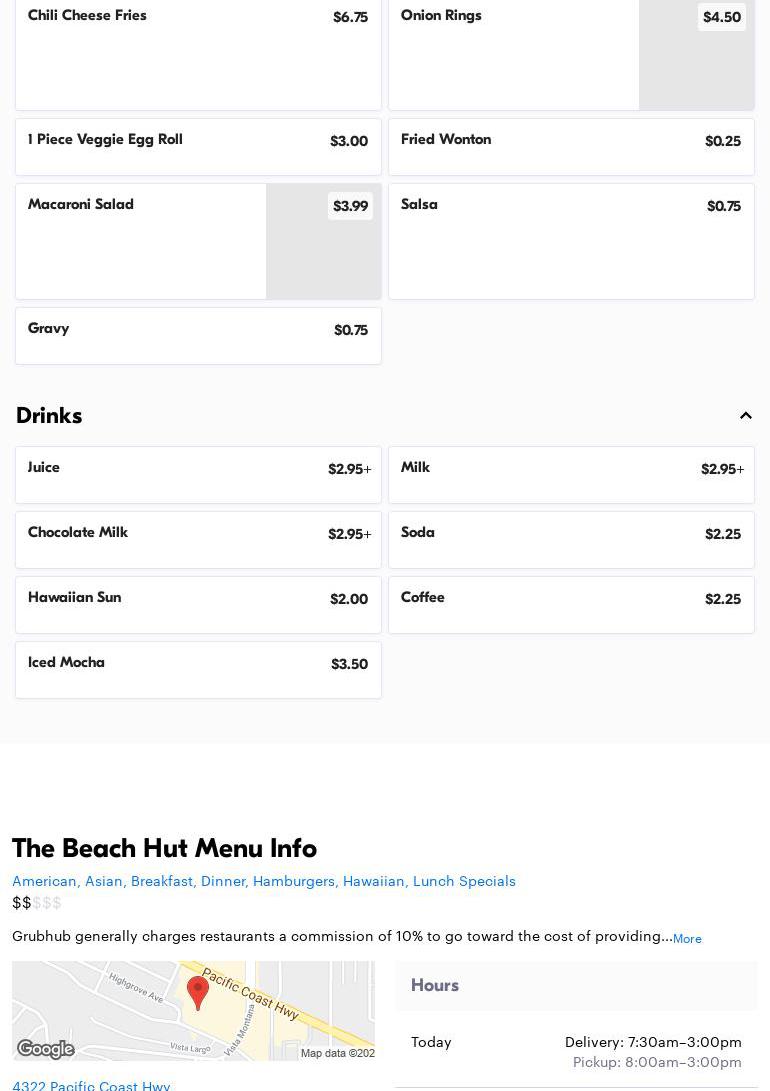This screenshot has height=1091, width=770.
Task: Pick the 1 Piece Veggie Egg Roll
Action: click(x=198, y=147)
